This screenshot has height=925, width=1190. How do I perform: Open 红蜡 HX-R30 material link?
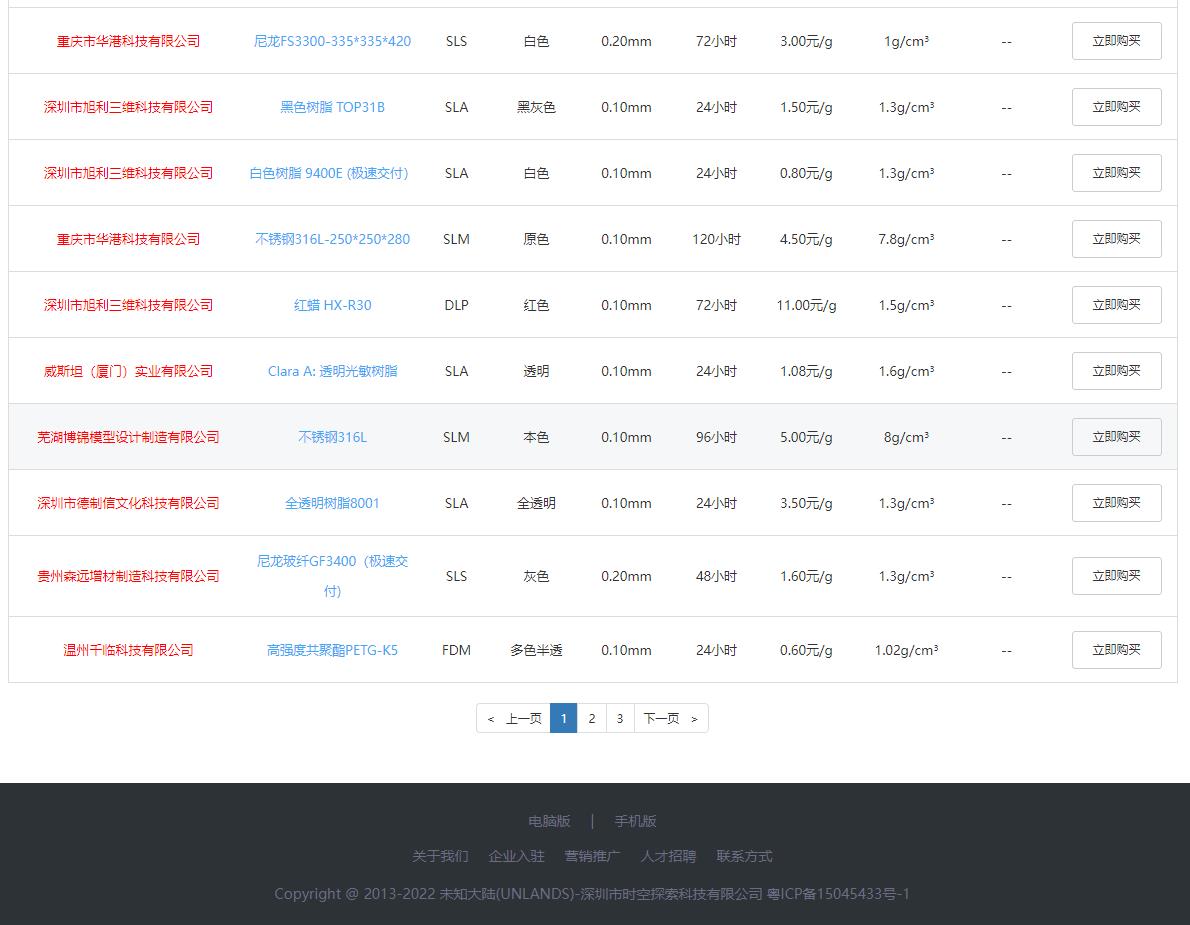tap(332, 305)
